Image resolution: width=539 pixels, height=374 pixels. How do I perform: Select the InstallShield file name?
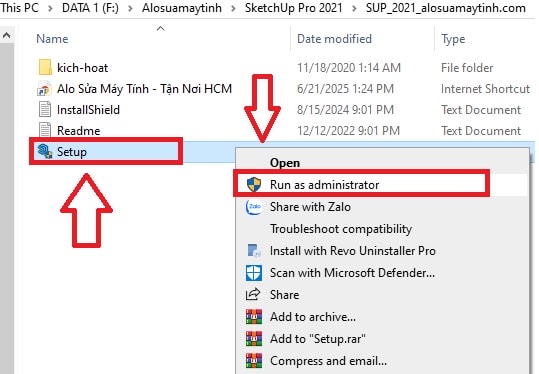pyautogui.click(x=88, y=110)
